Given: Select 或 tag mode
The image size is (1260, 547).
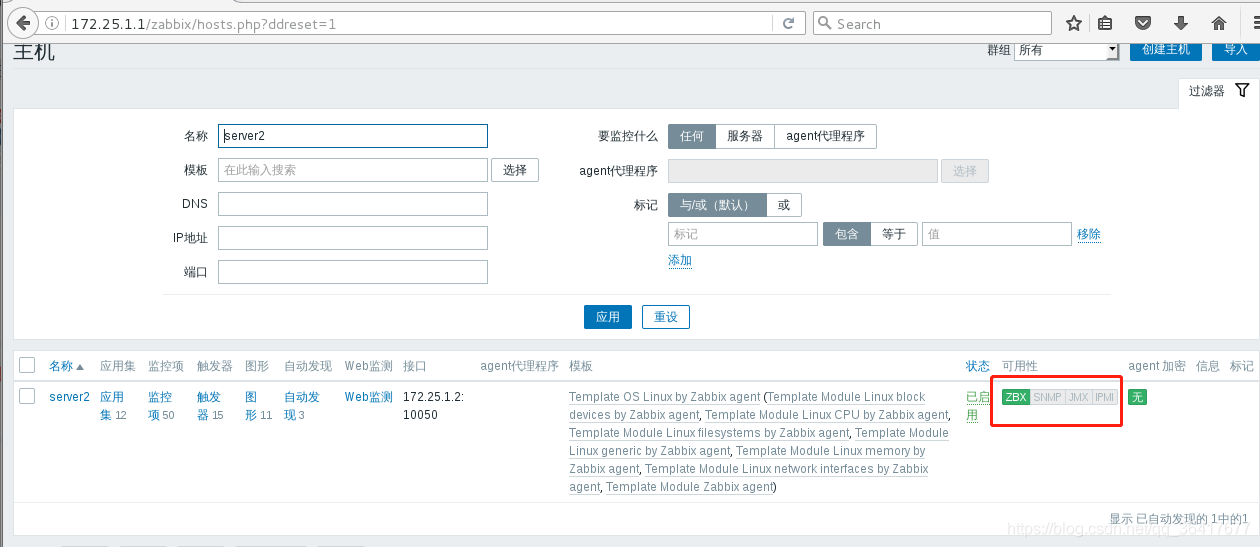Looking at the screenshot, I should pyautogui.click(x=784, y=205).
